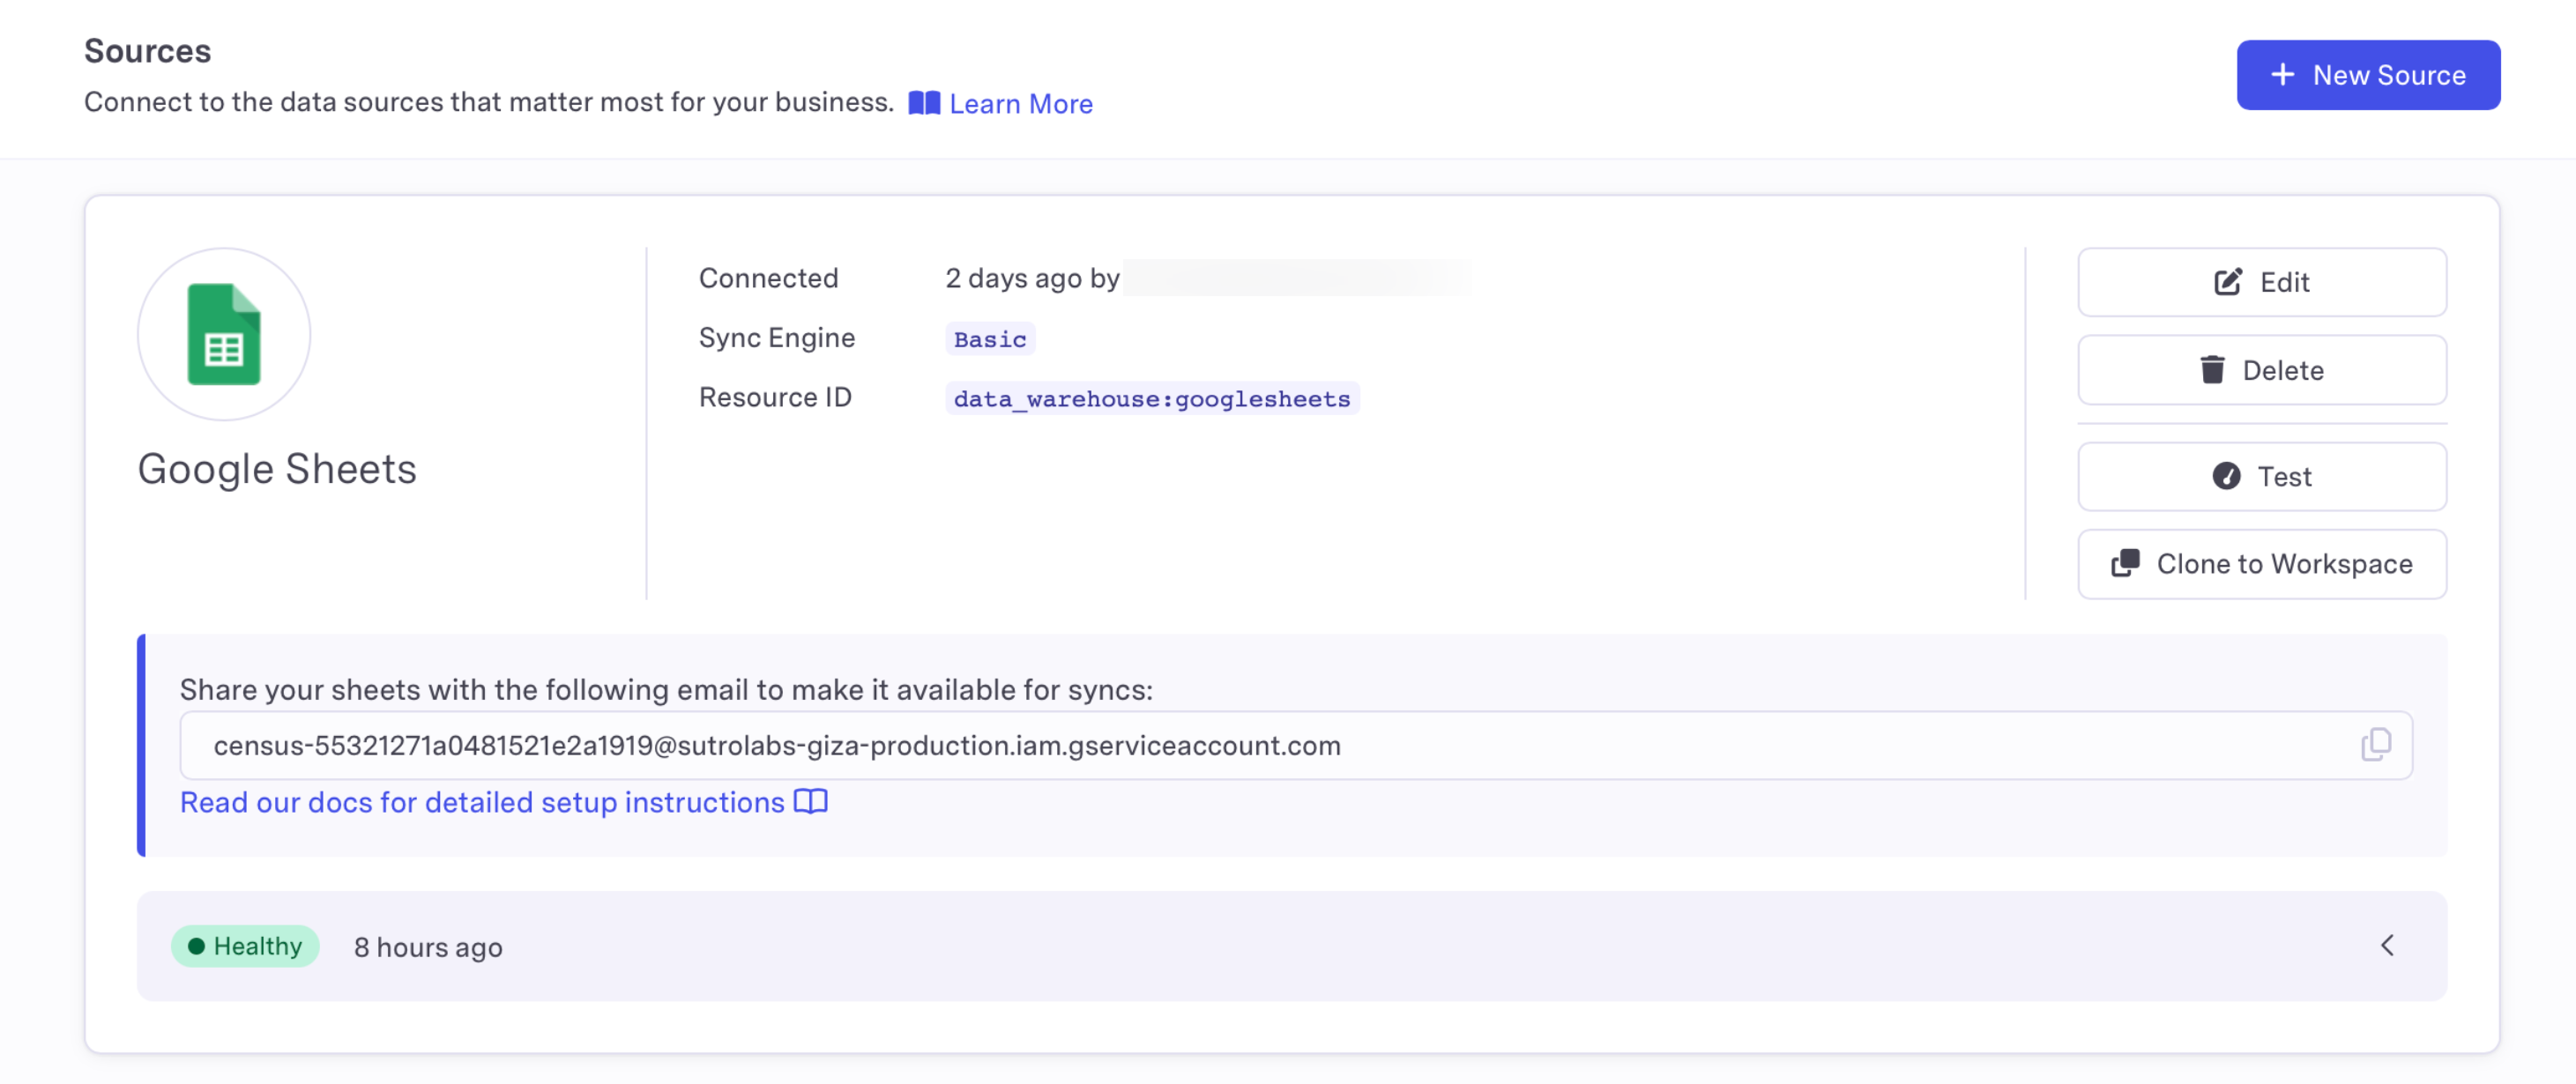Click the Connected label
The height and width of the screenshot is (1084, 2576).
pos(768,278)
